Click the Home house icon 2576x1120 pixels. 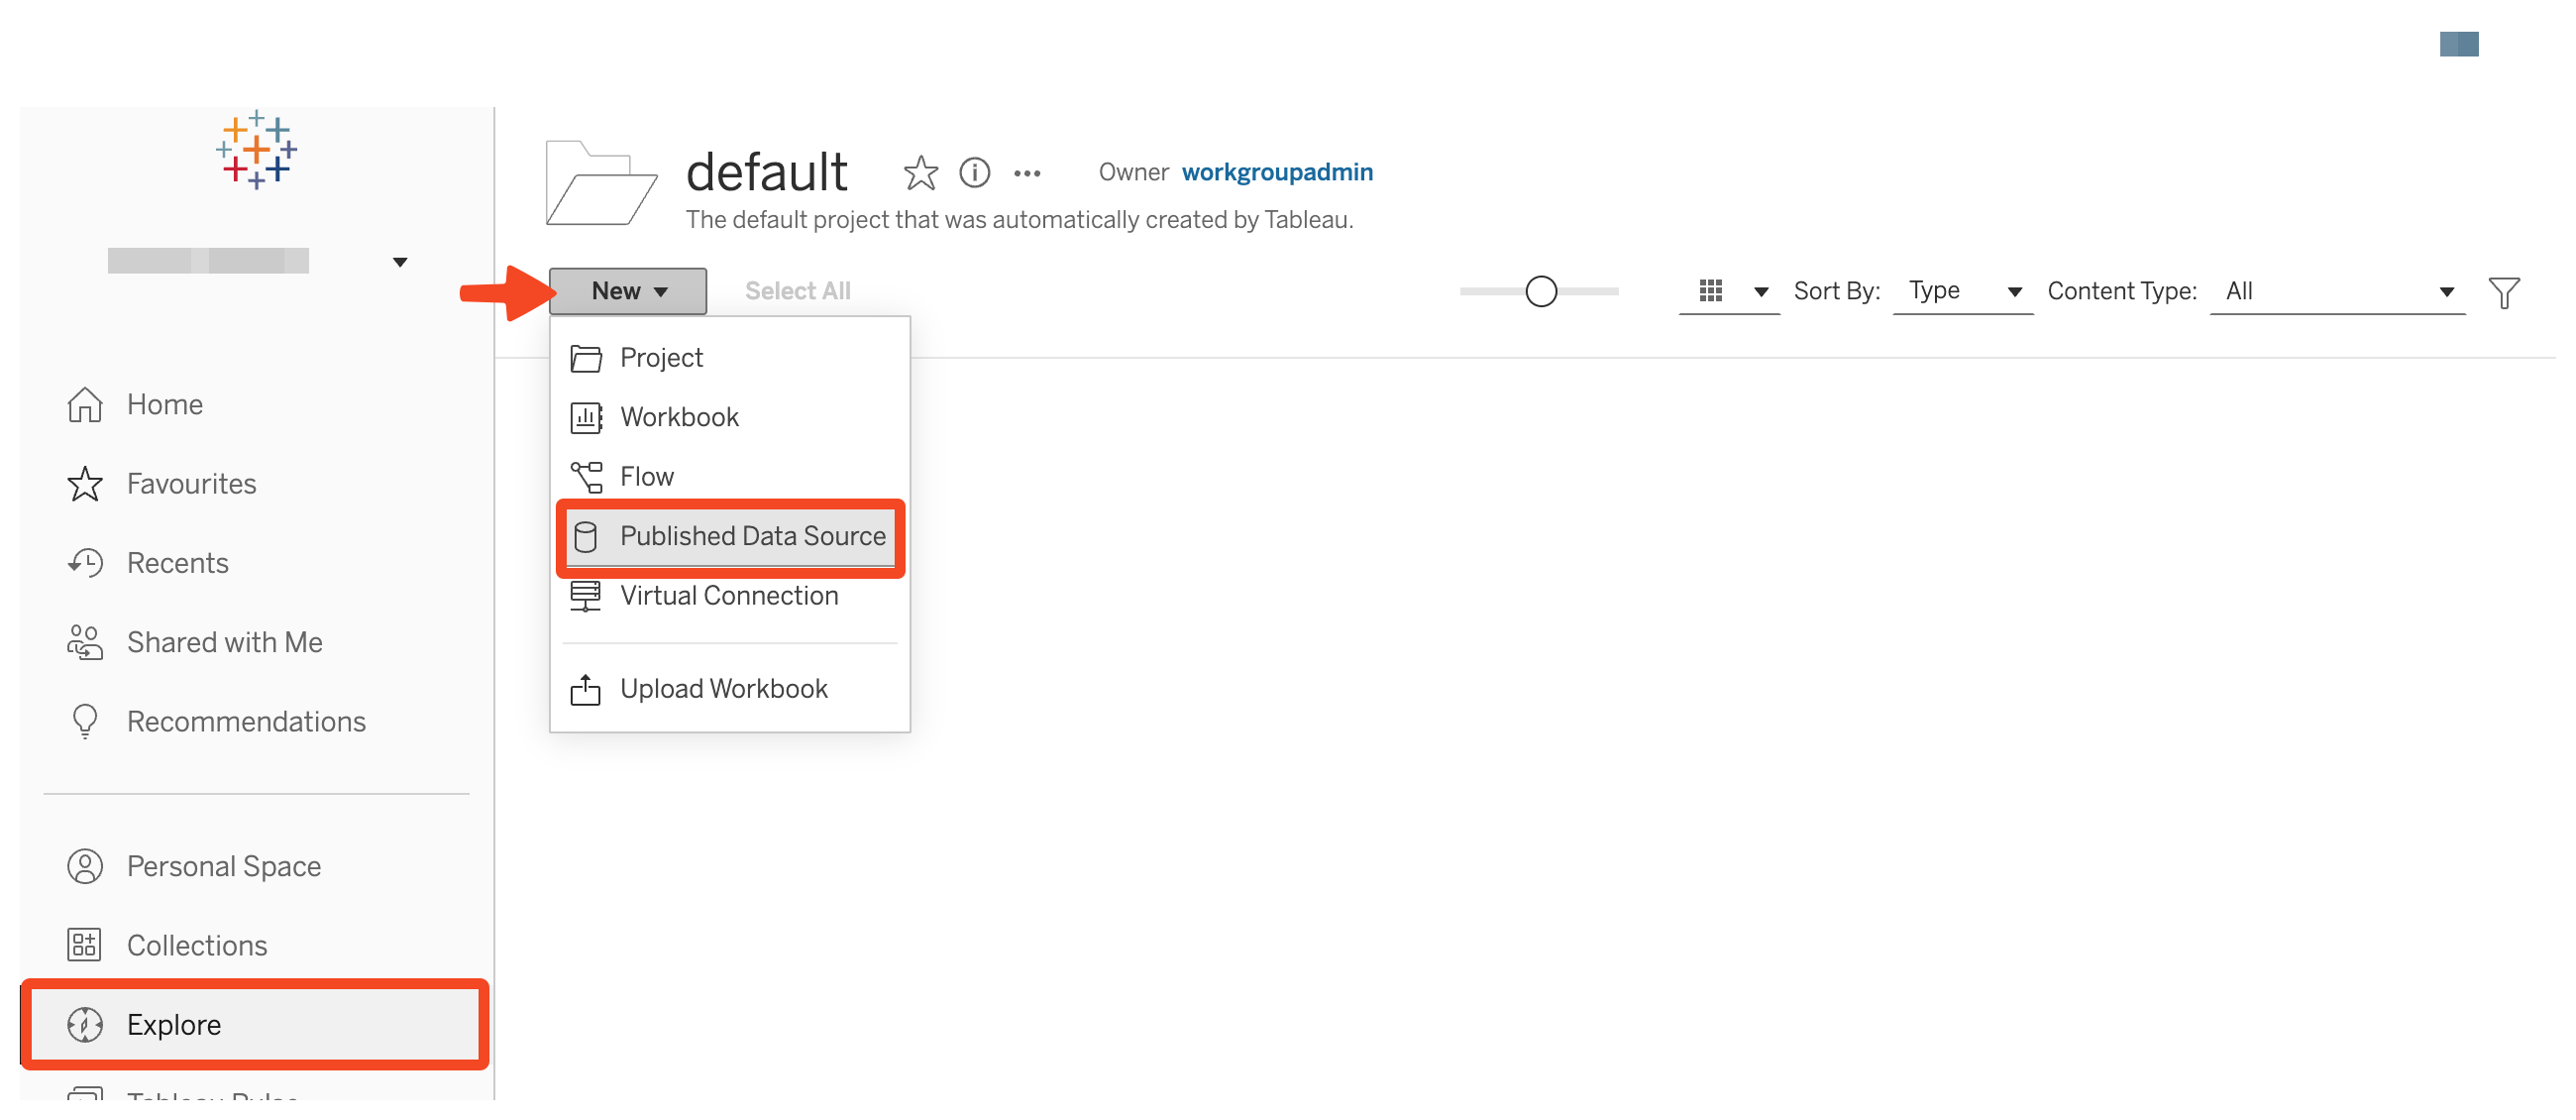[85, 405]
